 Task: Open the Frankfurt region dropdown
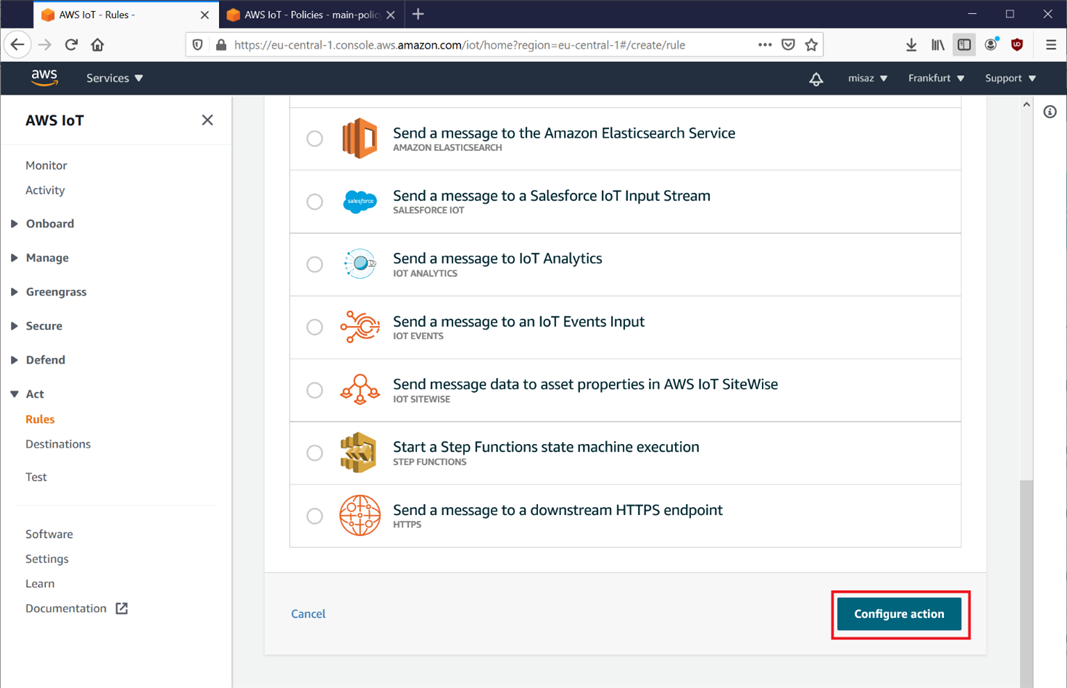tap(935, 78)
